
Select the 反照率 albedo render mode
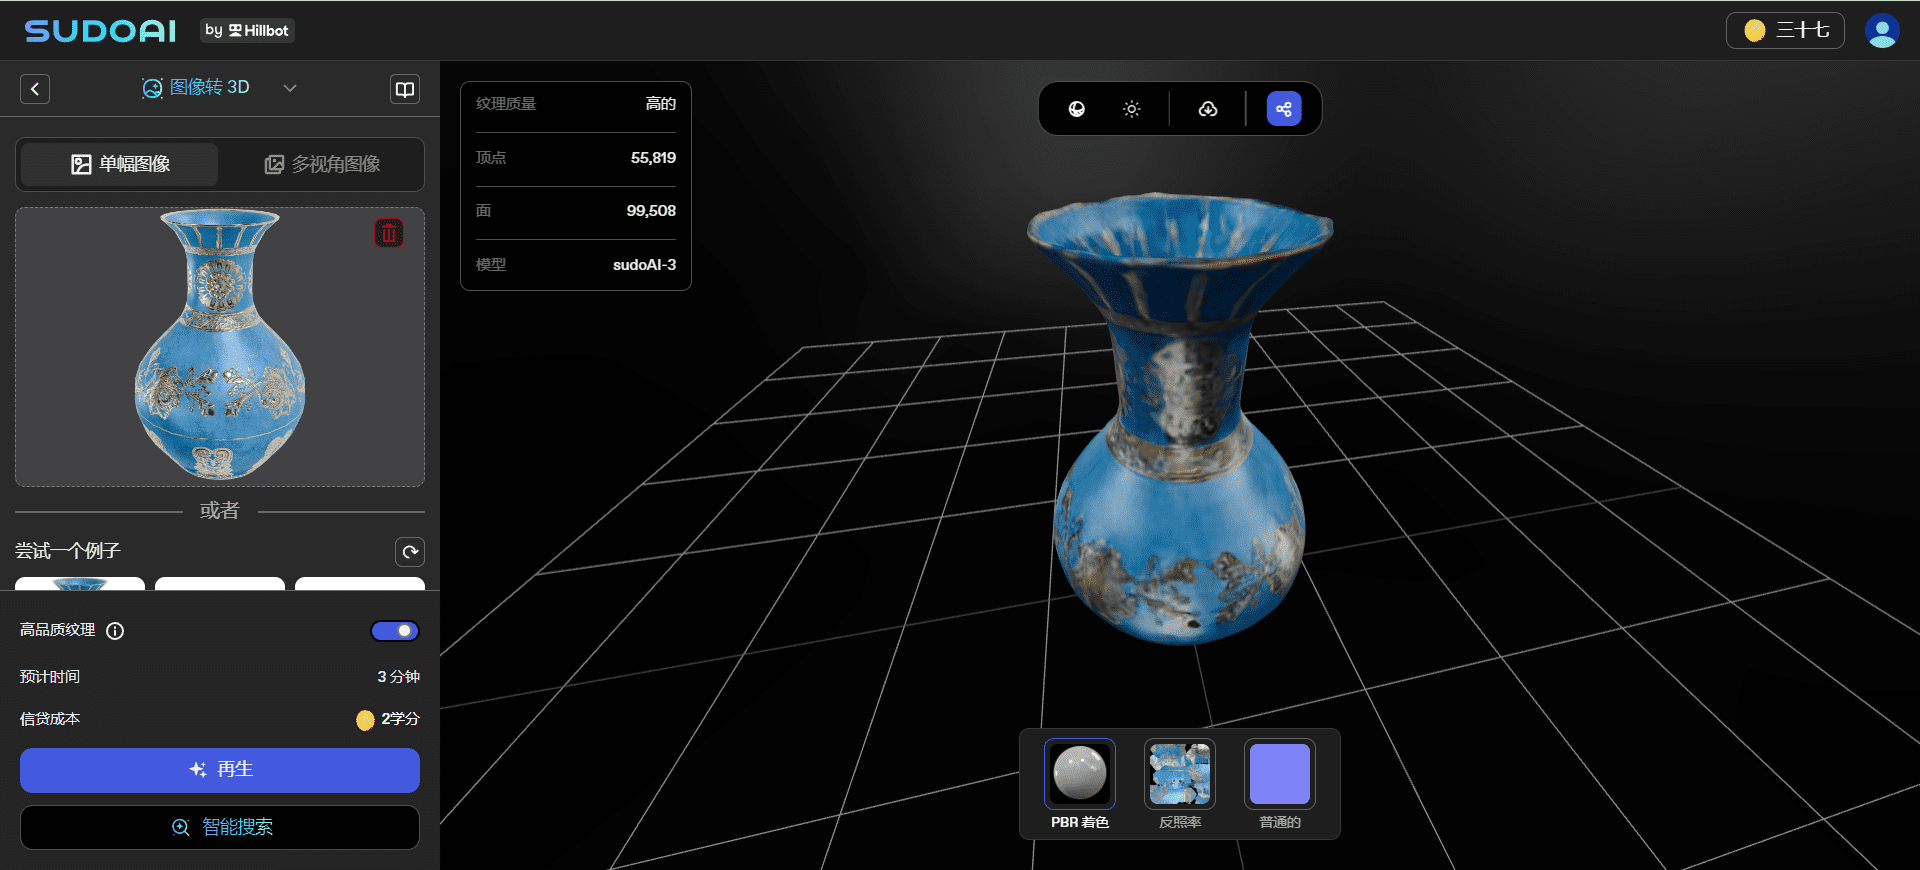pos(1180,785)
